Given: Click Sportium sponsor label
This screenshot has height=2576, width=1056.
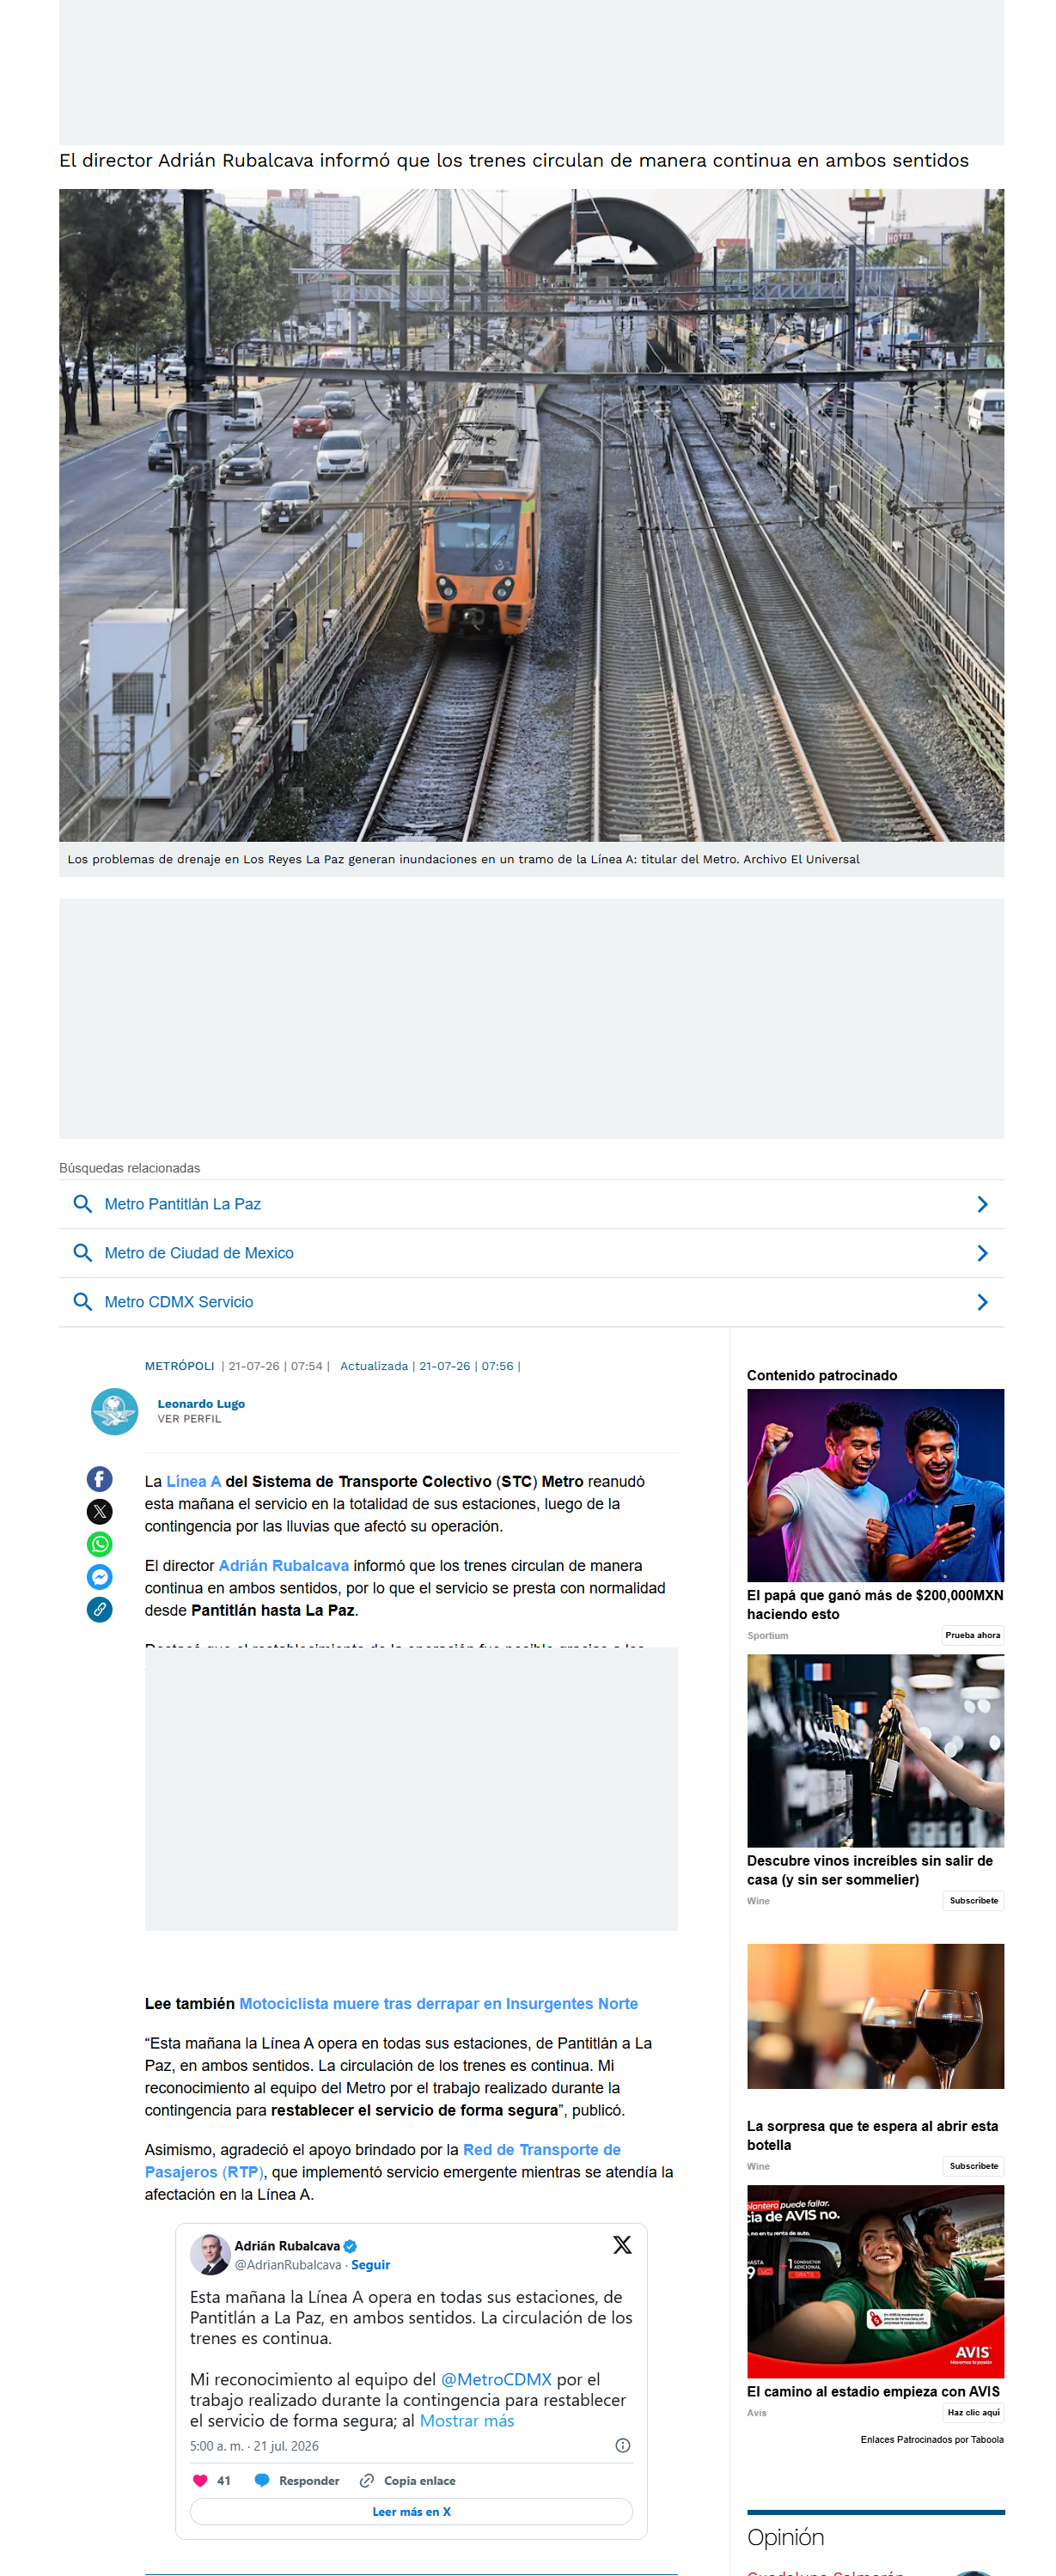Looking at the screenshot, I should tap(767, 1635).
